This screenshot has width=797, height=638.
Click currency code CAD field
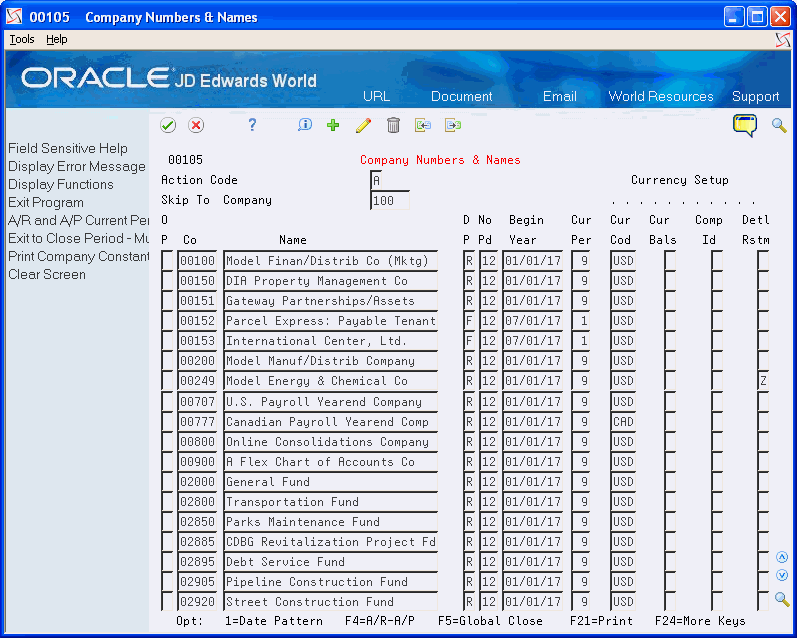click(x=623, y=422)
